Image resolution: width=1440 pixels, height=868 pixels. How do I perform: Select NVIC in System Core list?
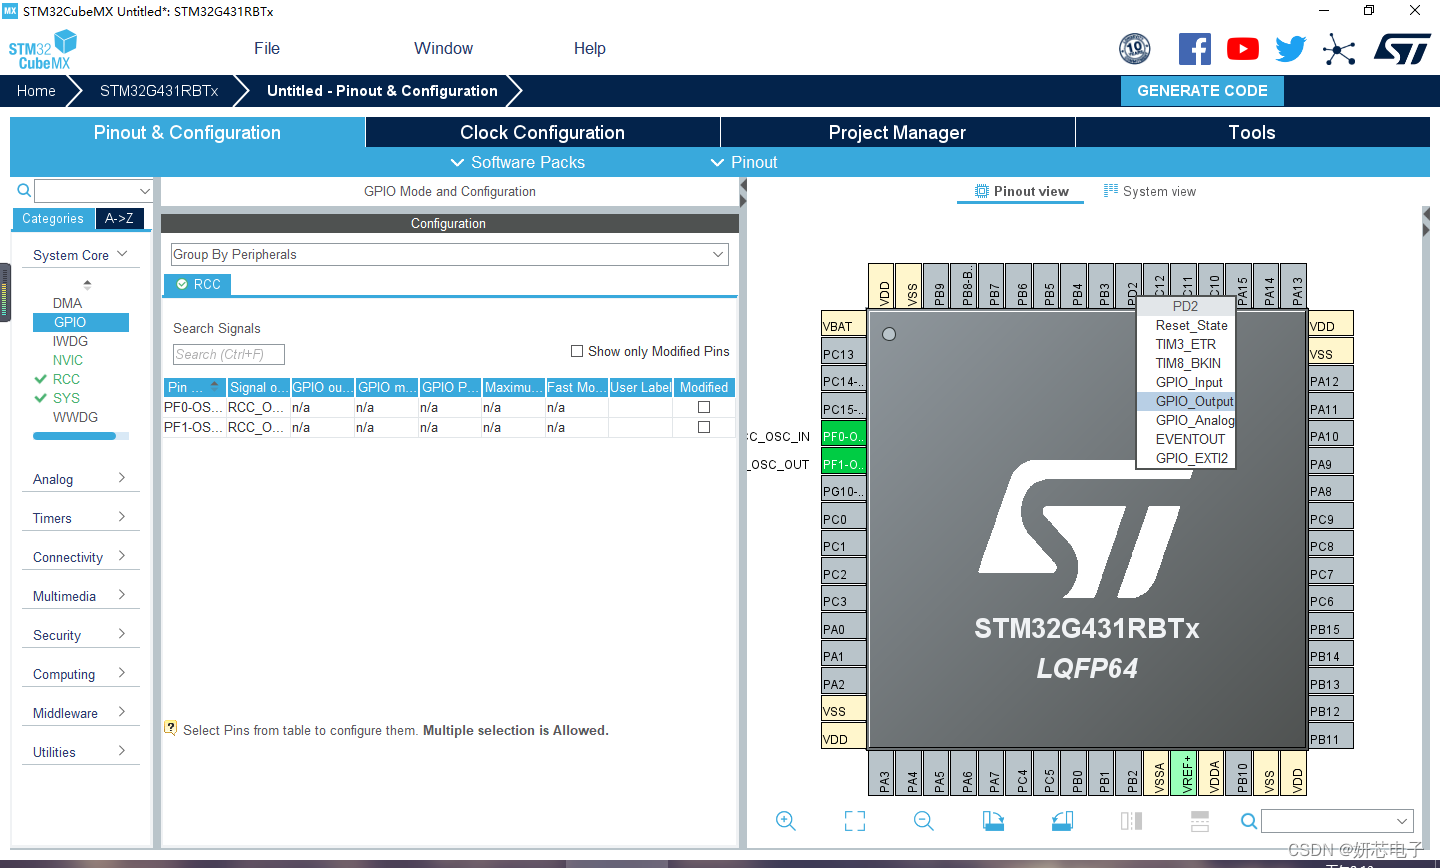[x=68, y=360]
